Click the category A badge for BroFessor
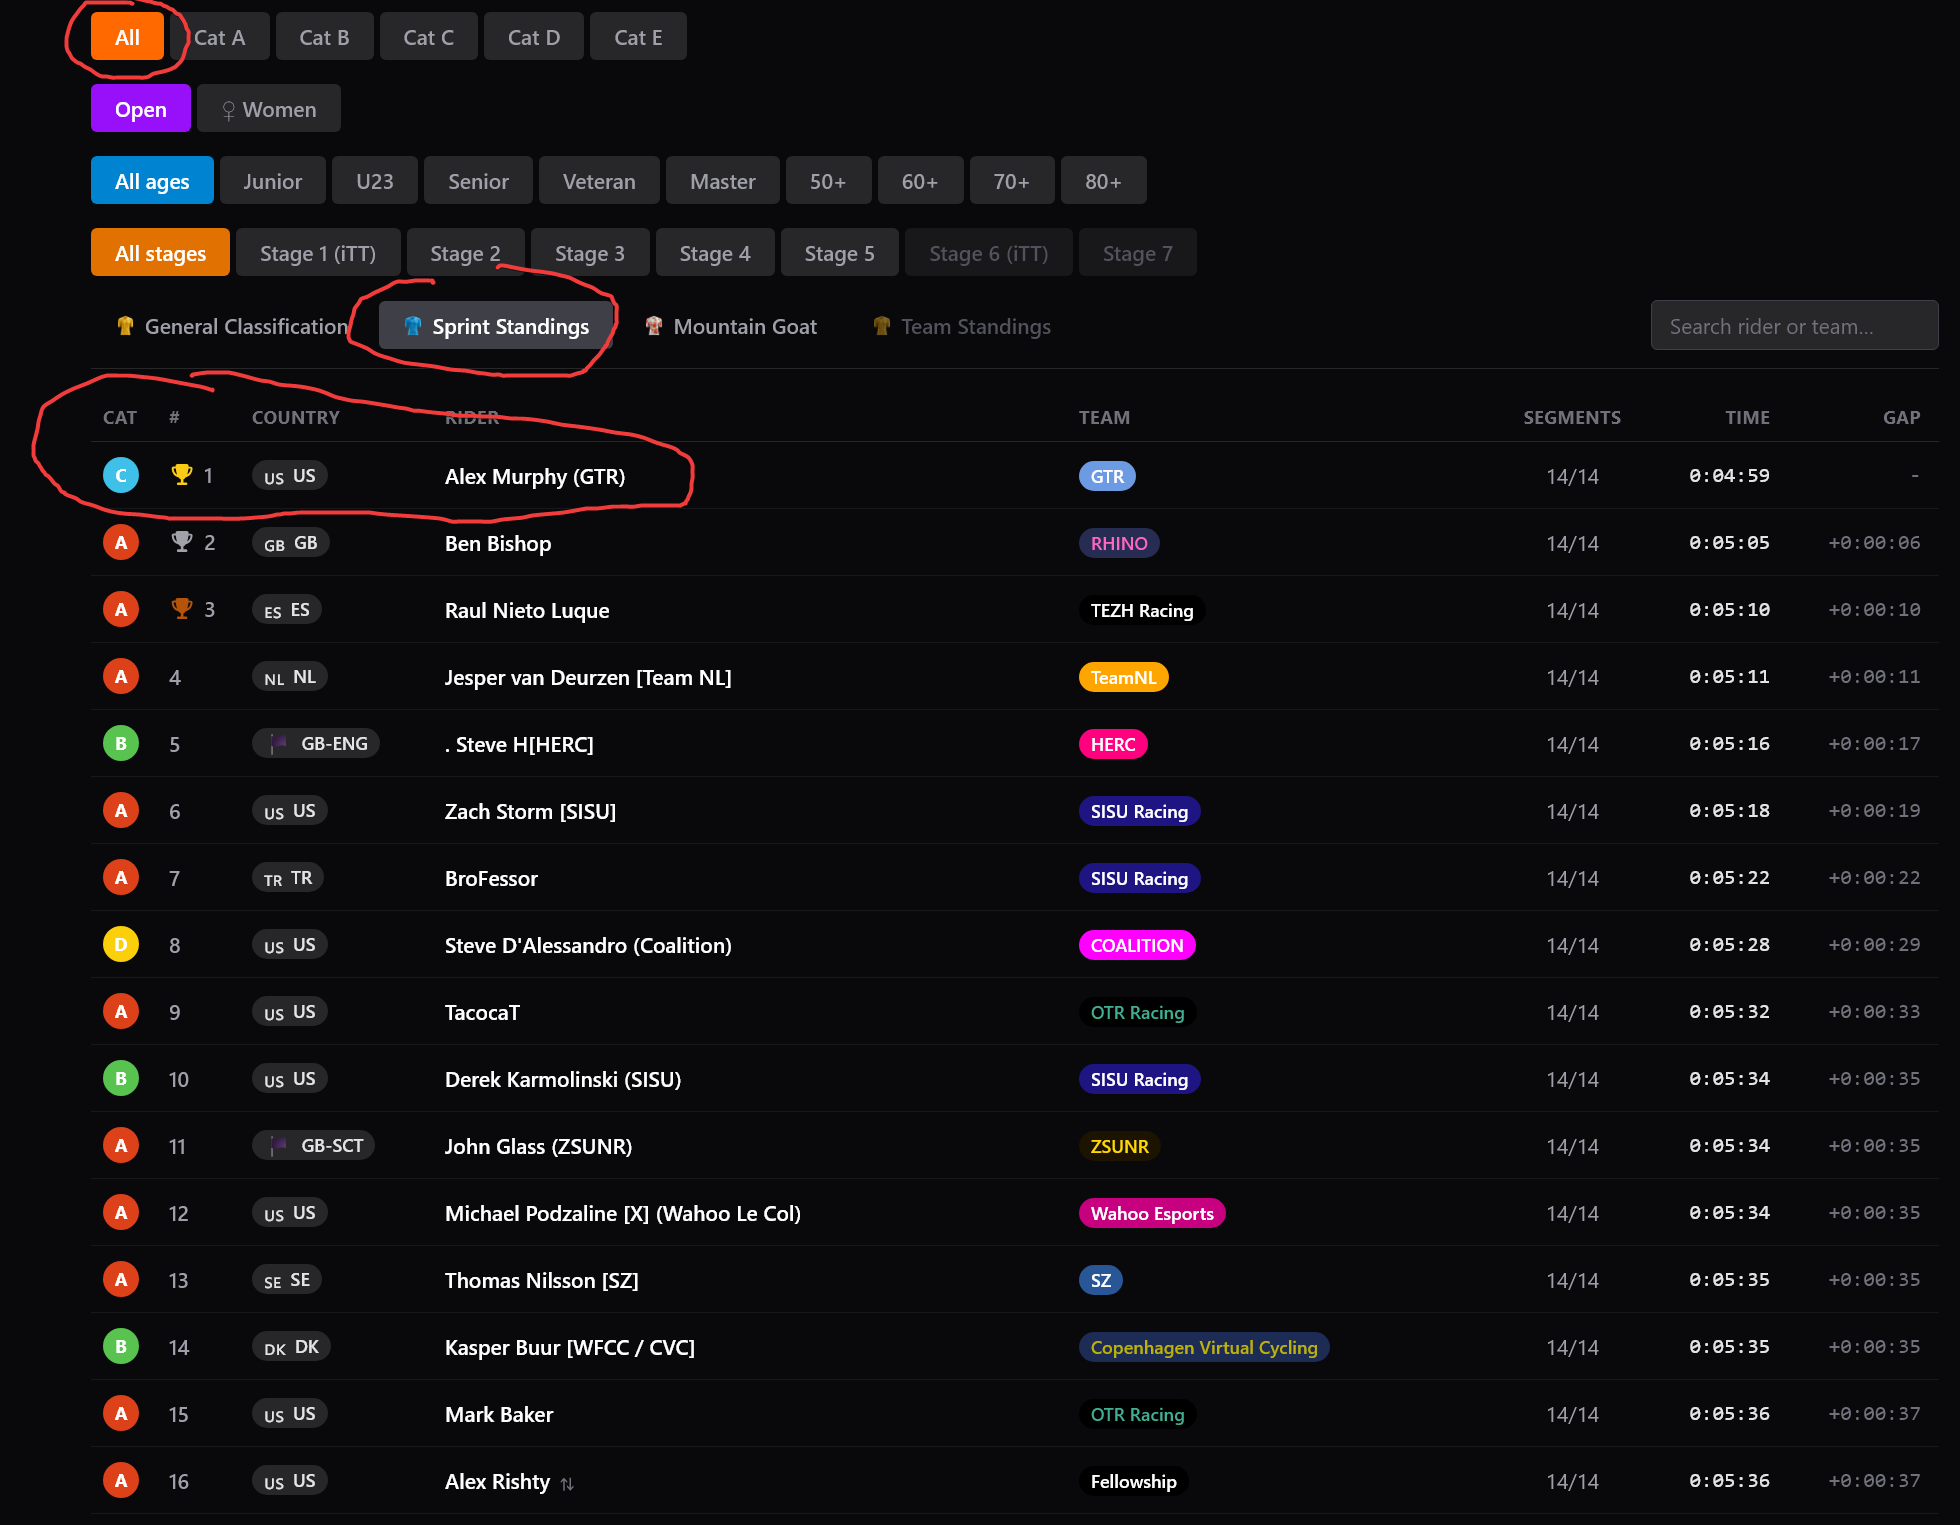 [x=121, y=878]
